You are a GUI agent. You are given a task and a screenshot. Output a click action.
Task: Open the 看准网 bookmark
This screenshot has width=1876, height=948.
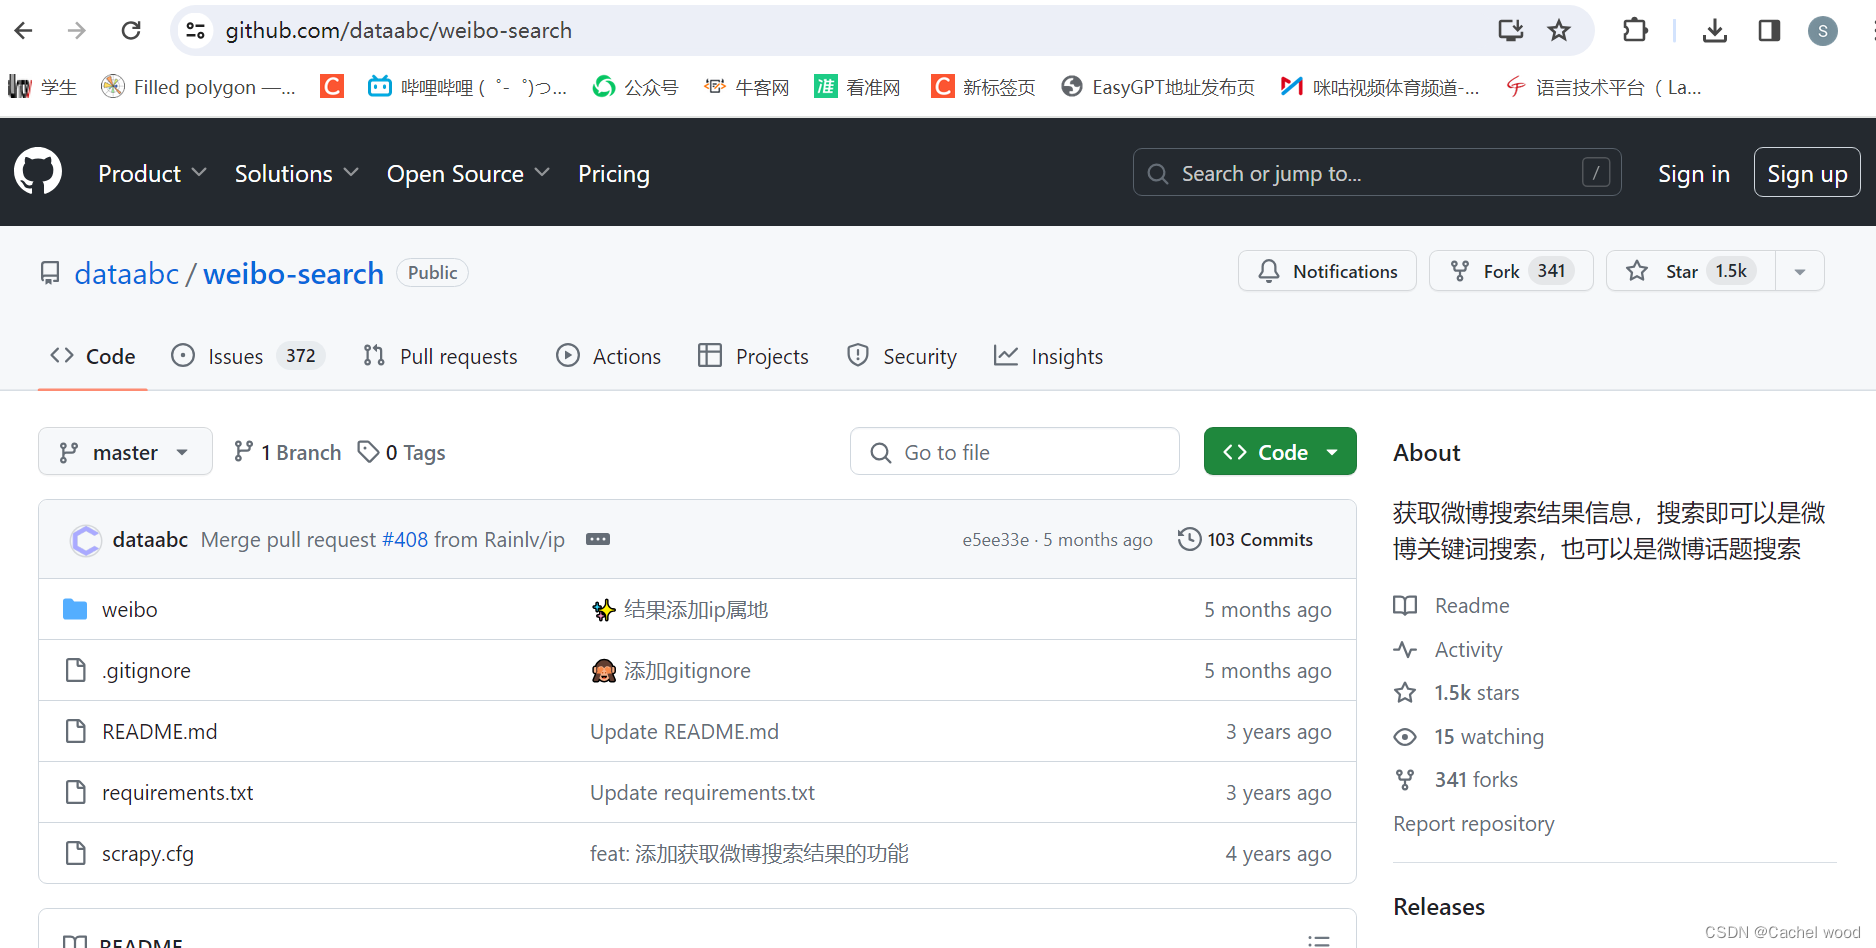pyautogui.click(x=858, y=87)
